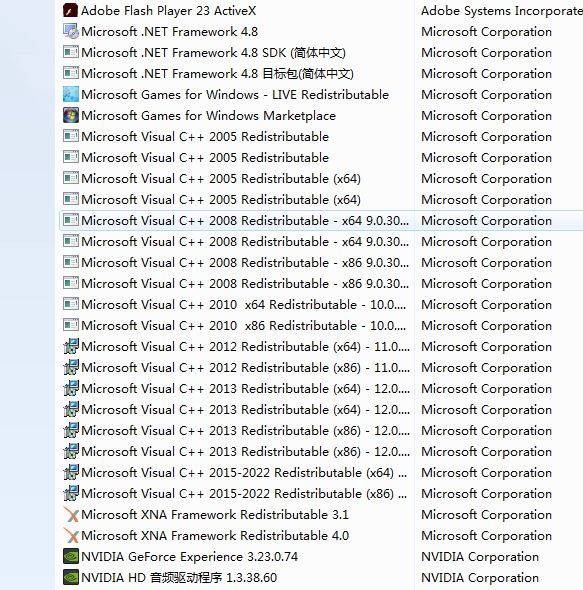Click the Games for Windows Marketplace icon

click(70, 116)
